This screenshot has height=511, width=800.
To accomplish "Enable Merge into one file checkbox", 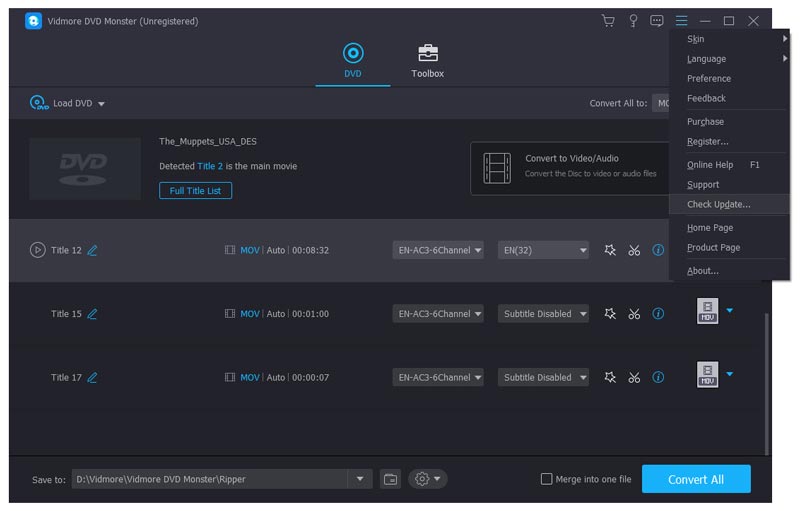I will tap(546, 479).
